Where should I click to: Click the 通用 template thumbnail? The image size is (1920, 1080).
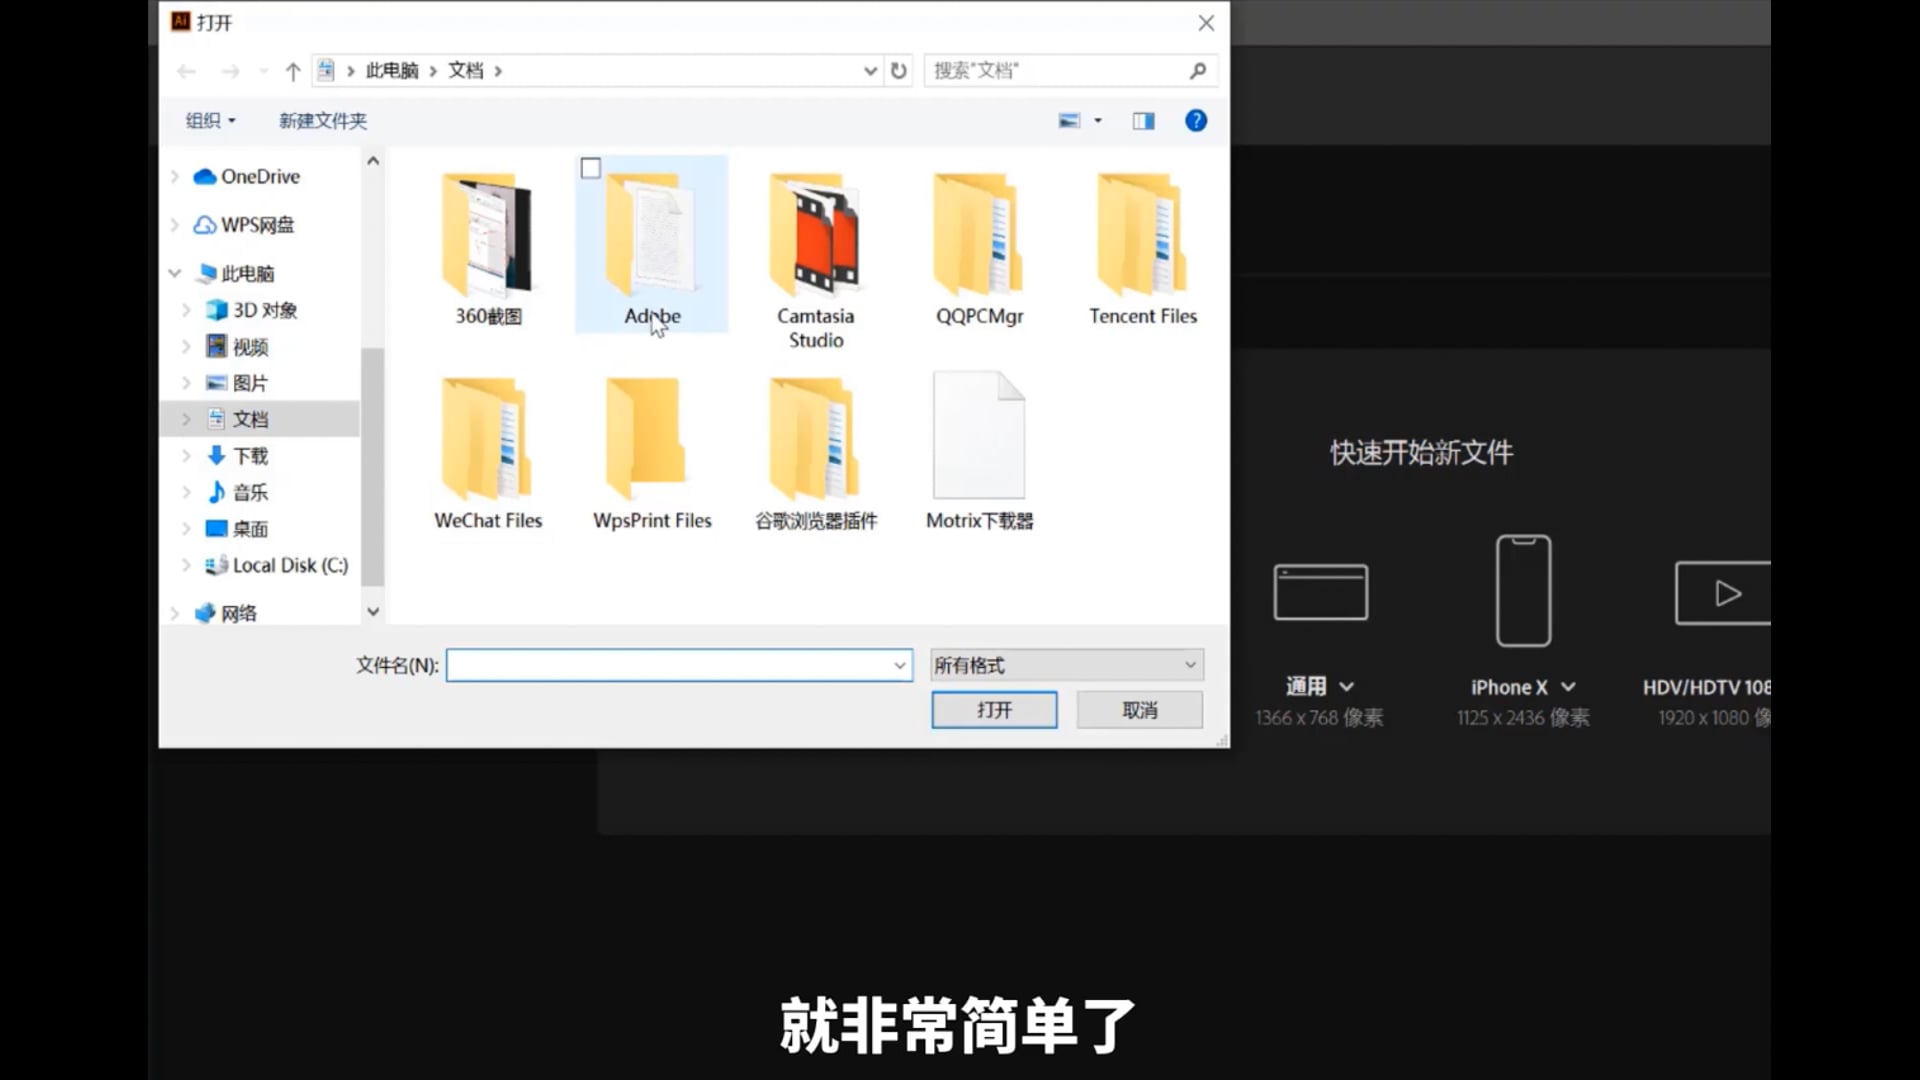pos(1320,591)
